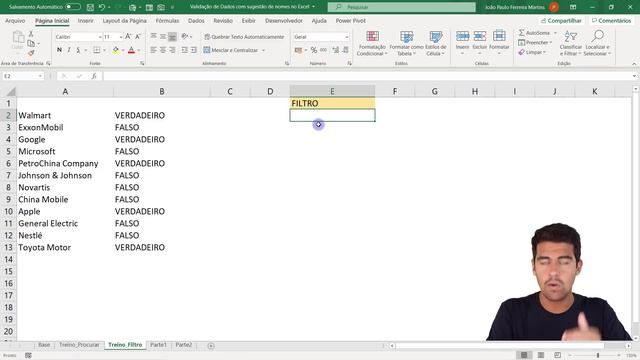
Task: Click the text Orientation icon
Action: (185, 37)
